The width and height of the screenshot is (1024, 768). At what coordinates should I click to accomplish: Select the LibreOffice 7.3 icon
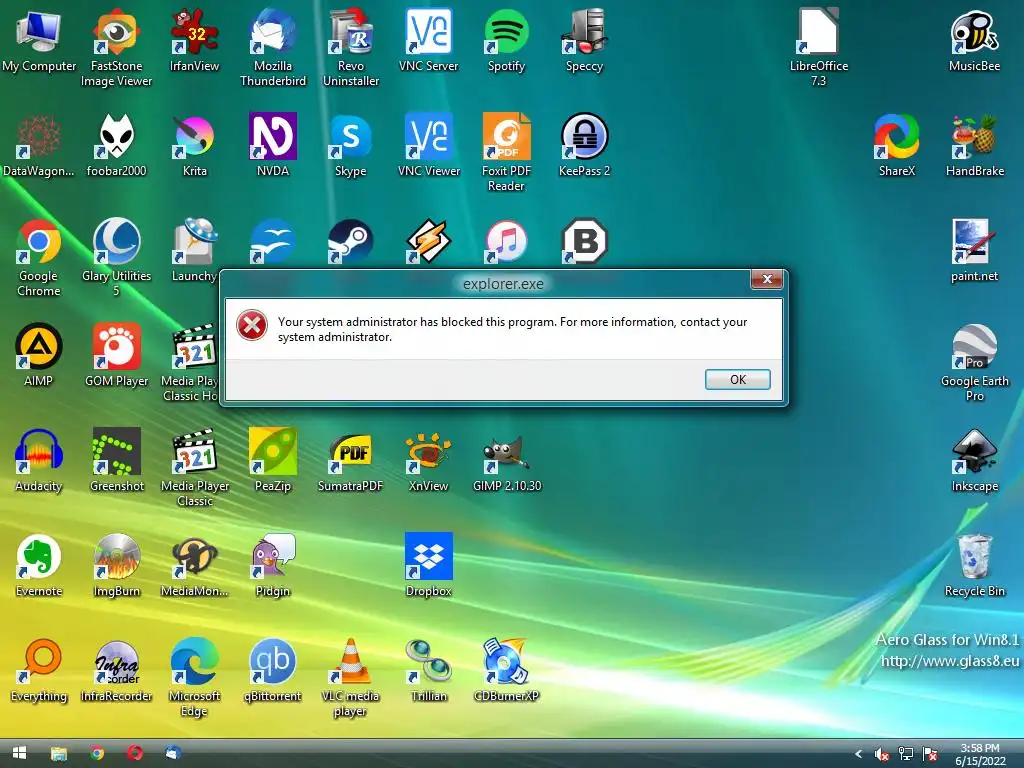tap(818, 48)
